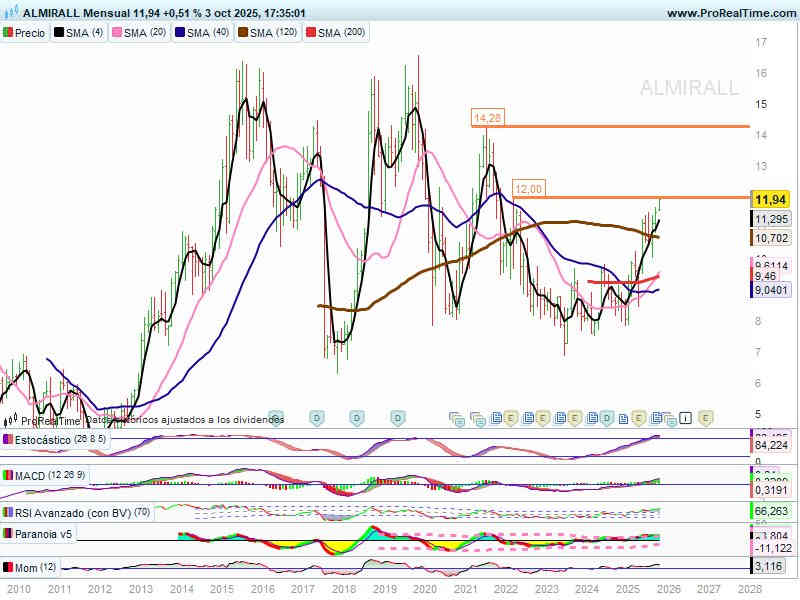Click the Estocástico indicator color icon
The height and width of the screenshot is (600, 800).
pos(9,439)
